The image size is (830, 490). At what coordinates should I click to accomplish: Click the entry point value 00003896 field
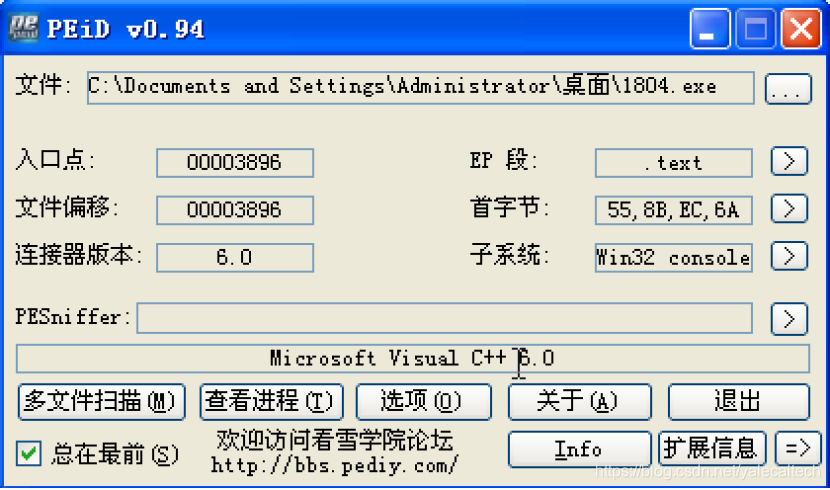click(235, 162)
